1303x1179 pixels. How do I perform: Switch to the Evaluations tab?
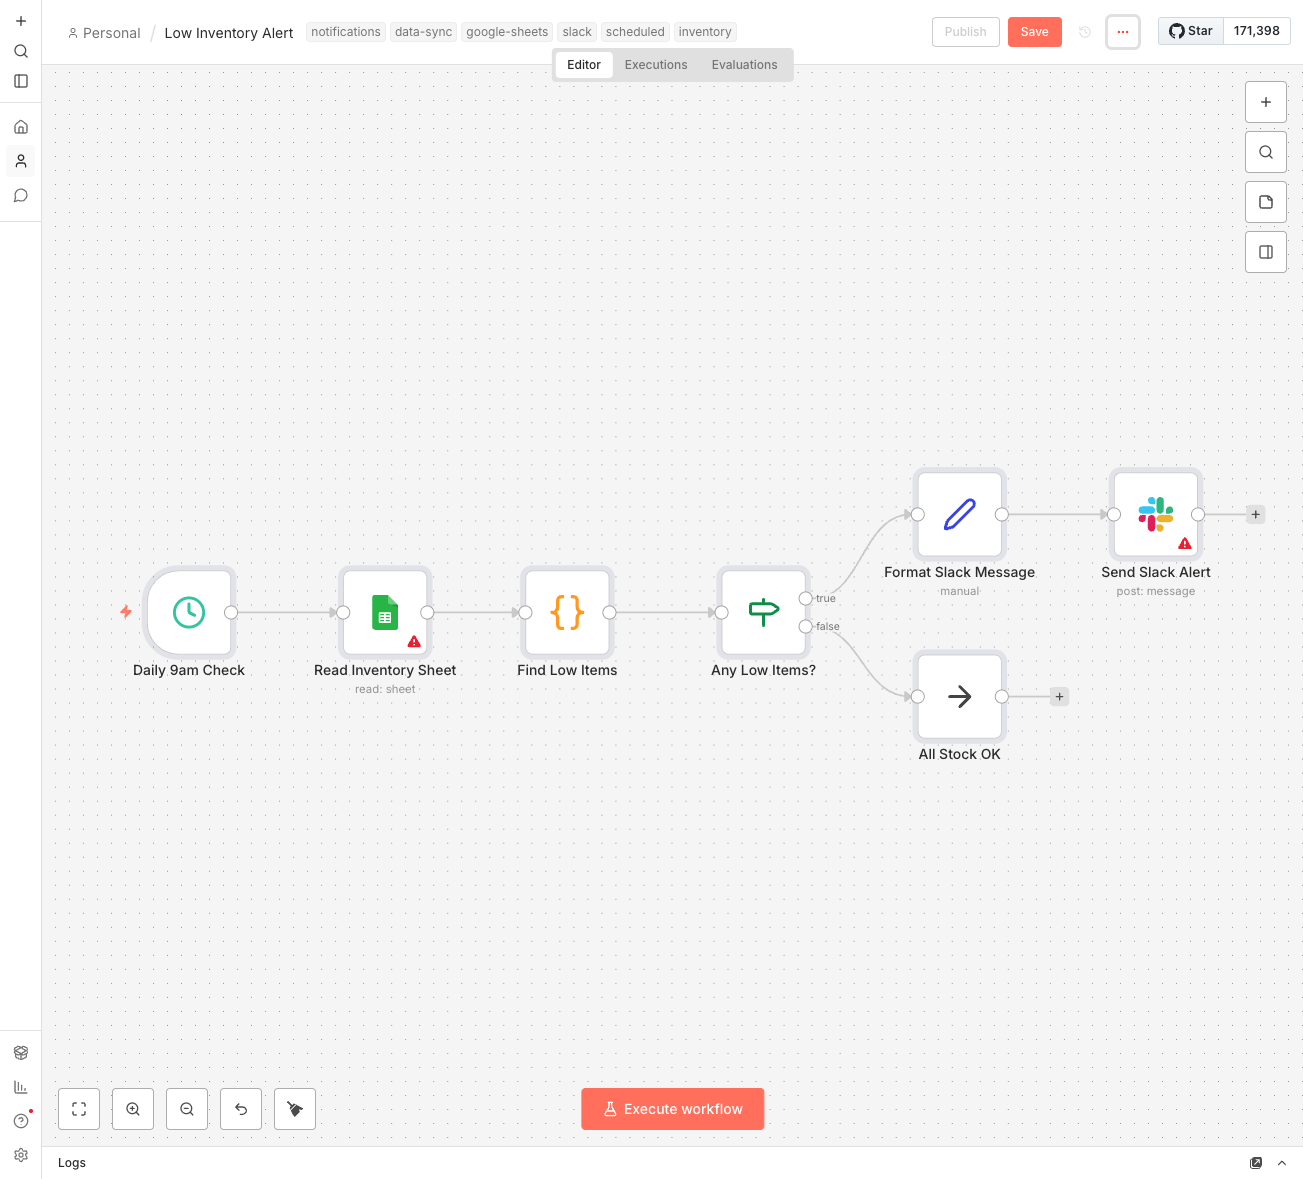(744, 65)
